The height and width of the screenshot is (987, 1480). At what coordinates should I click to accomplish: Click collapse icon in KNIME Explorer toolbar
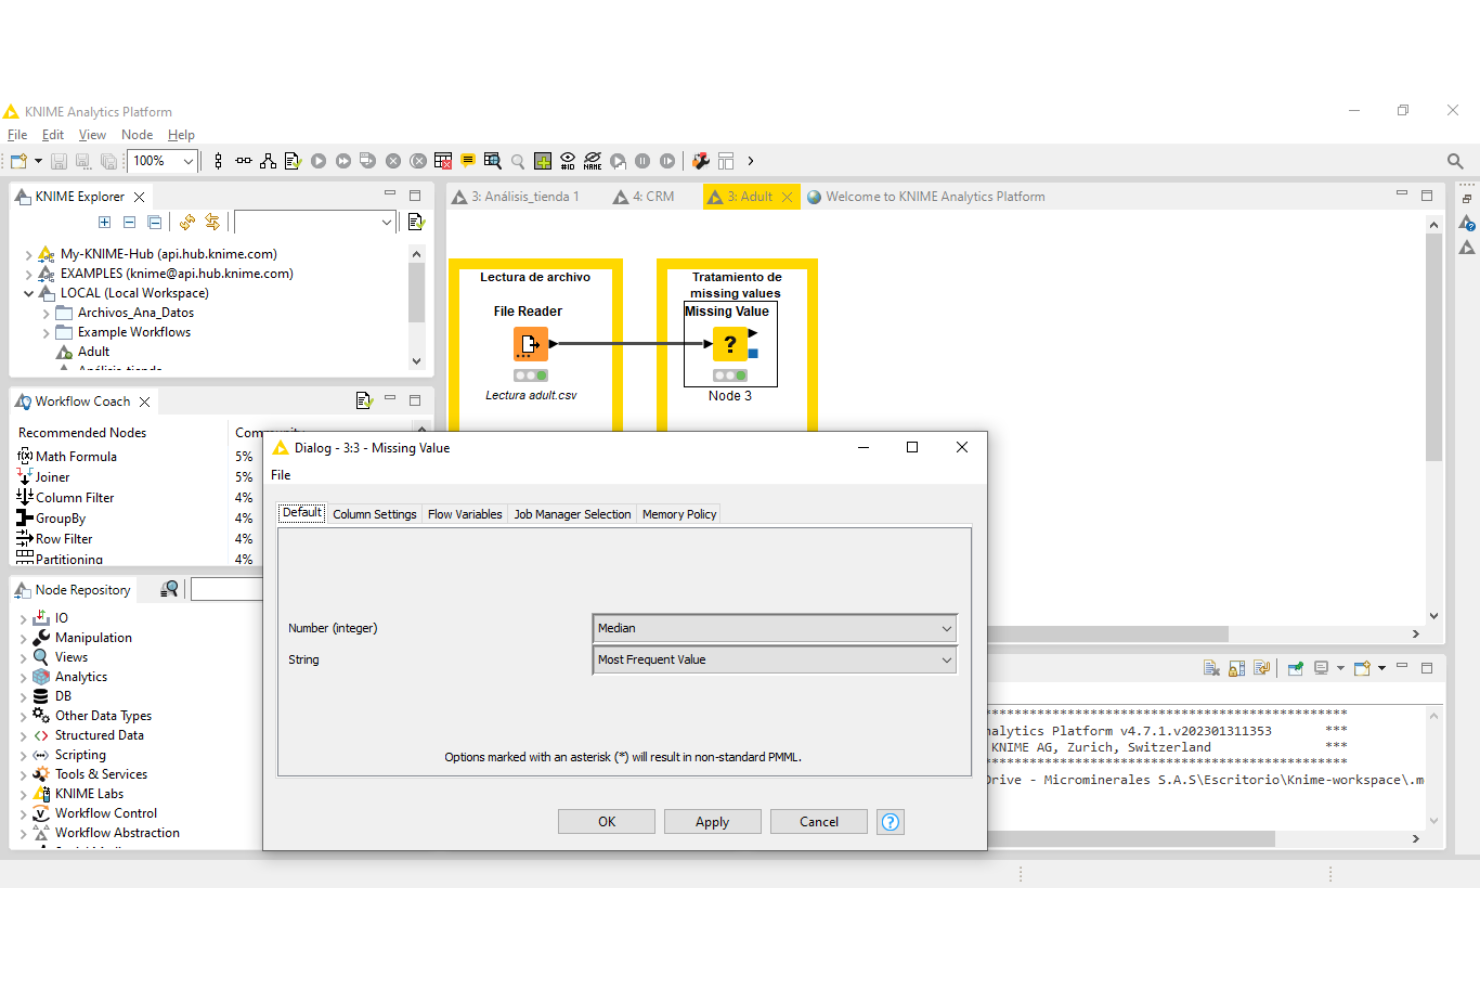pos(129,222)
